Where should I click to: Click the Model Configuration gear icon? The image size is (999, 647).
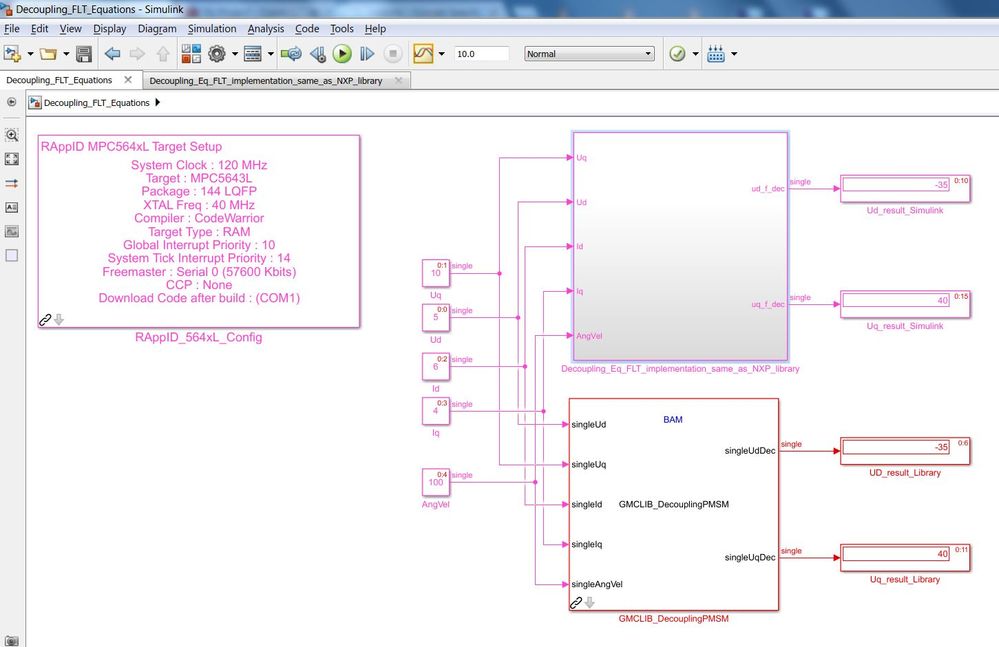pos(217,54)
